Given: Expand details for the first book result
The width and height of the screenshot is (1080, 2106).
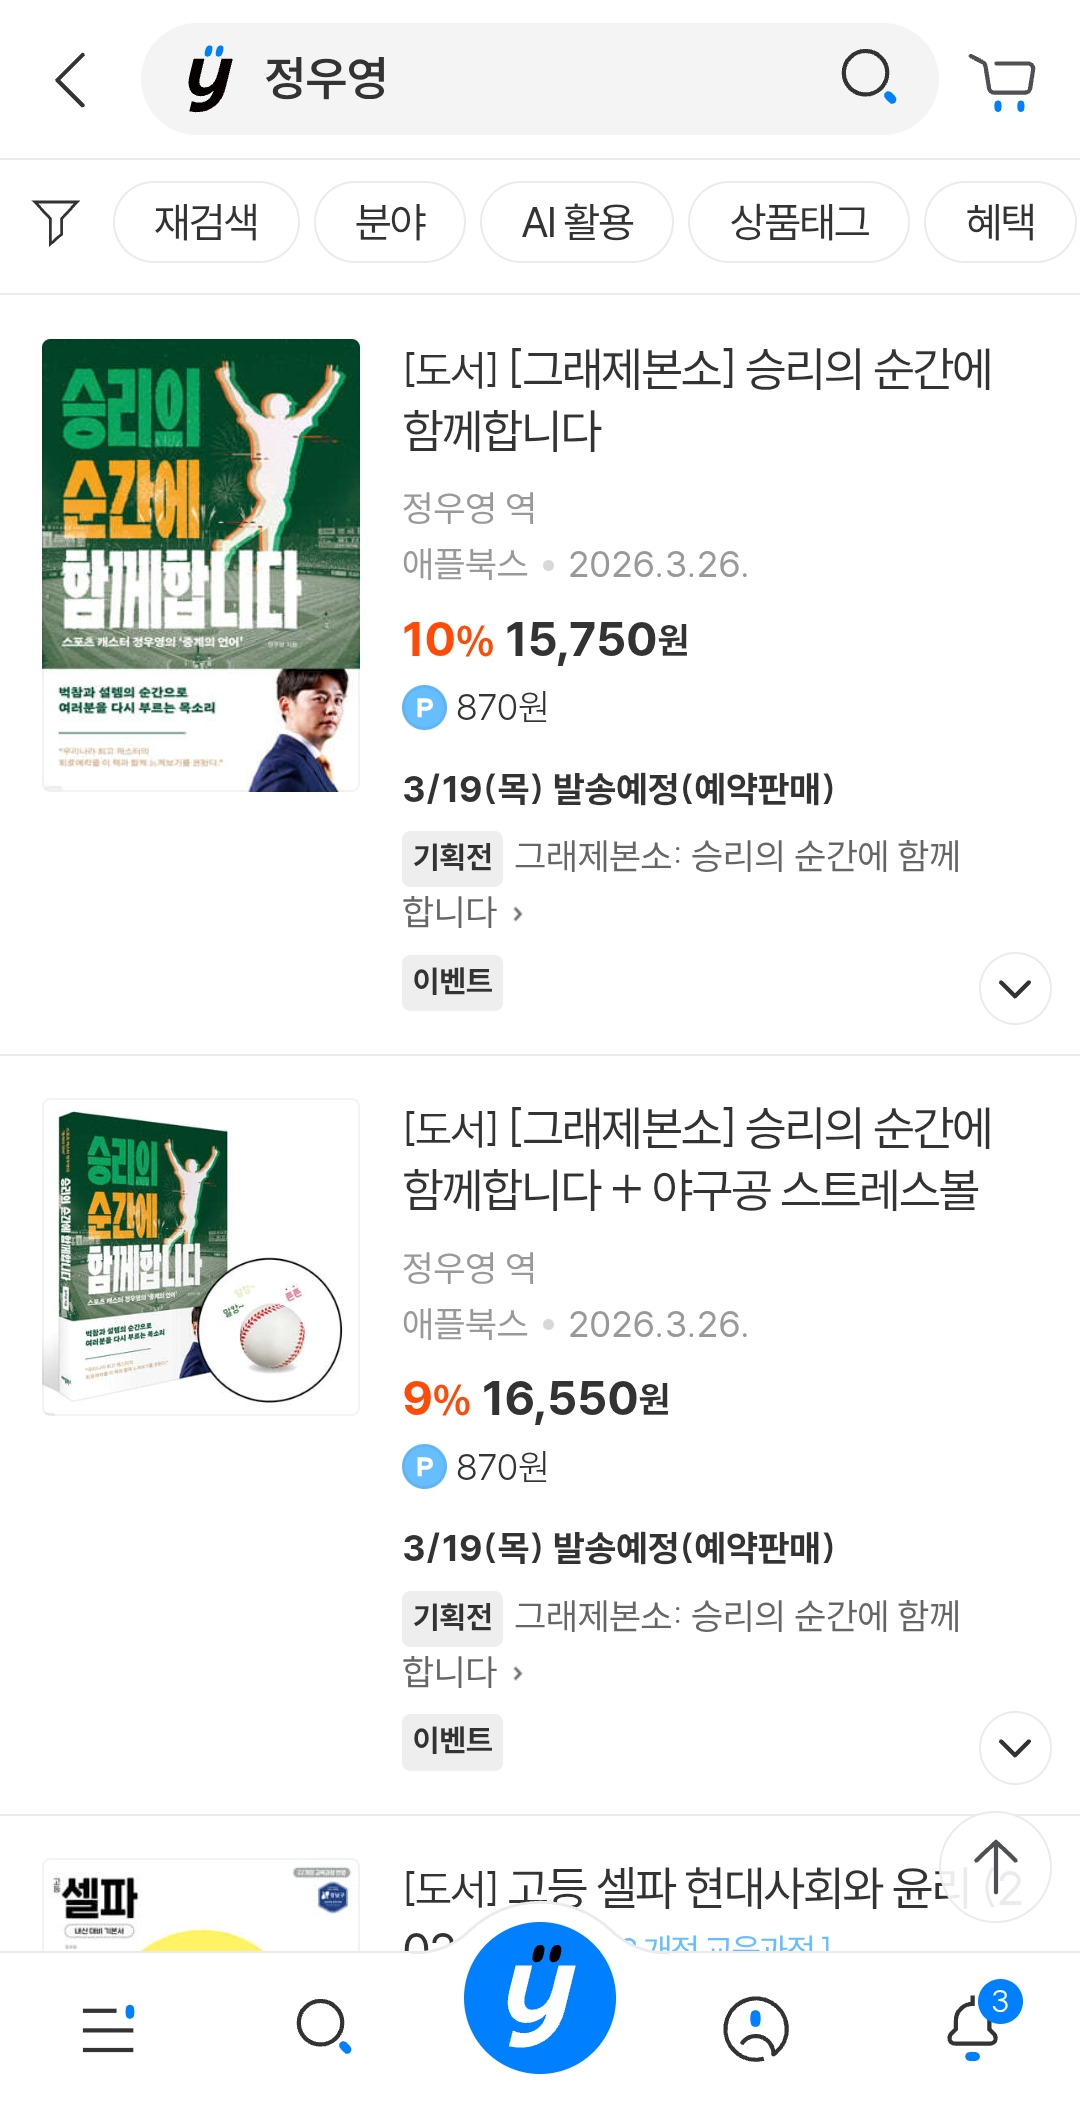Looking at the screenshot, I should point(1015,989).
